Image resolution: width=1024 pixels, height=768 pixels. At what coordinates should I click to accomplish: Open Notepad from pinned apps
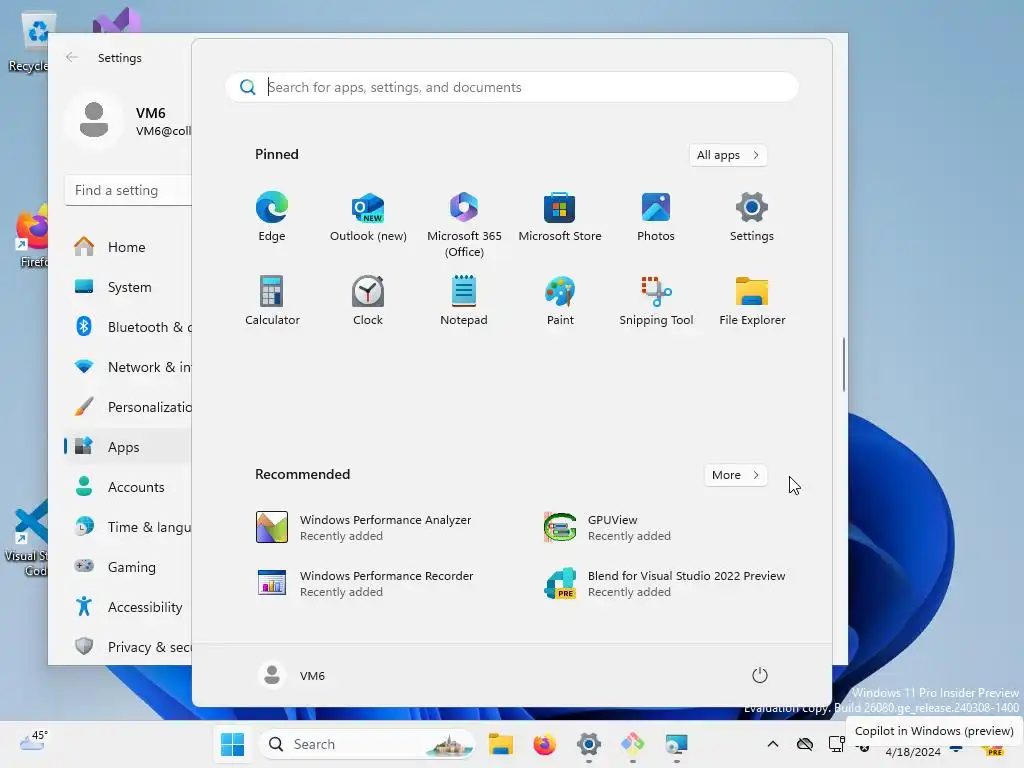tap(464, 300)
